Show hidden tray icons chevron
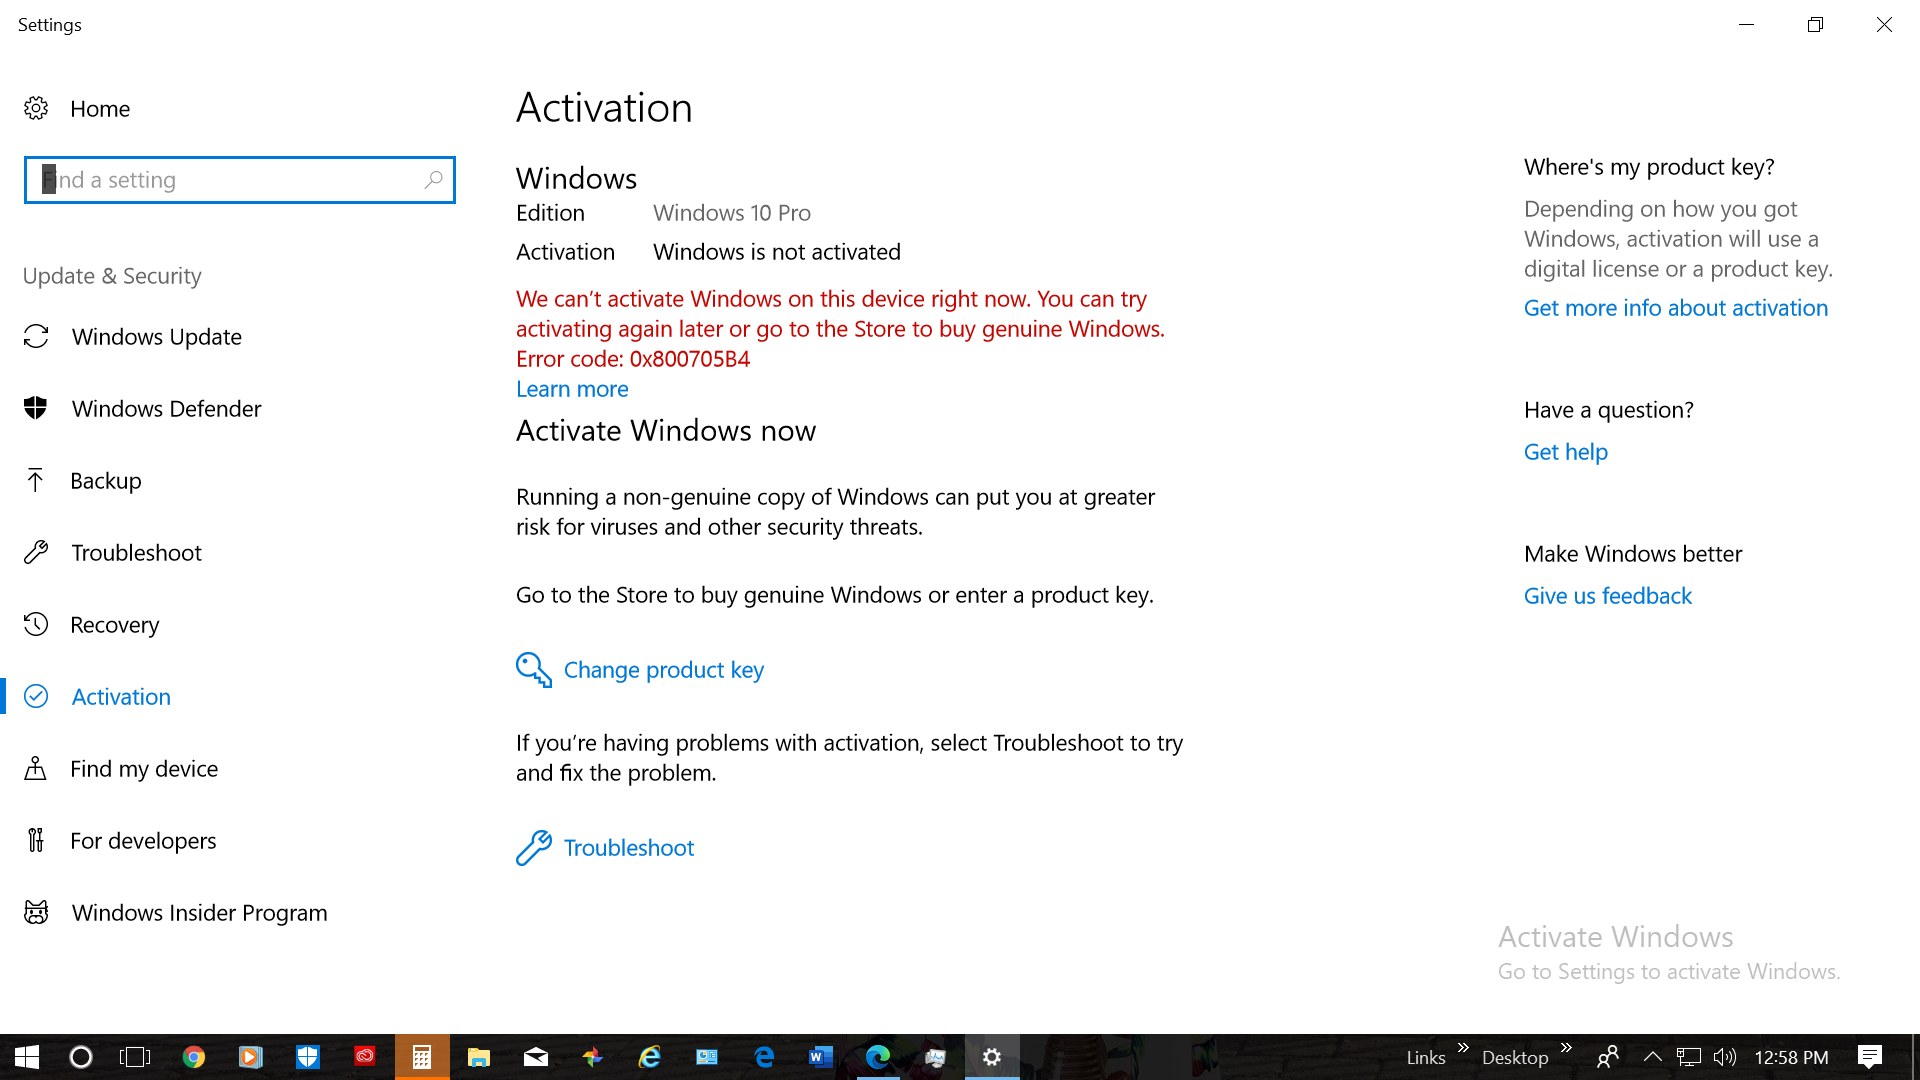Image resolution: width=1920 pixels, height=1080 pixels. click(1653, 1057)
